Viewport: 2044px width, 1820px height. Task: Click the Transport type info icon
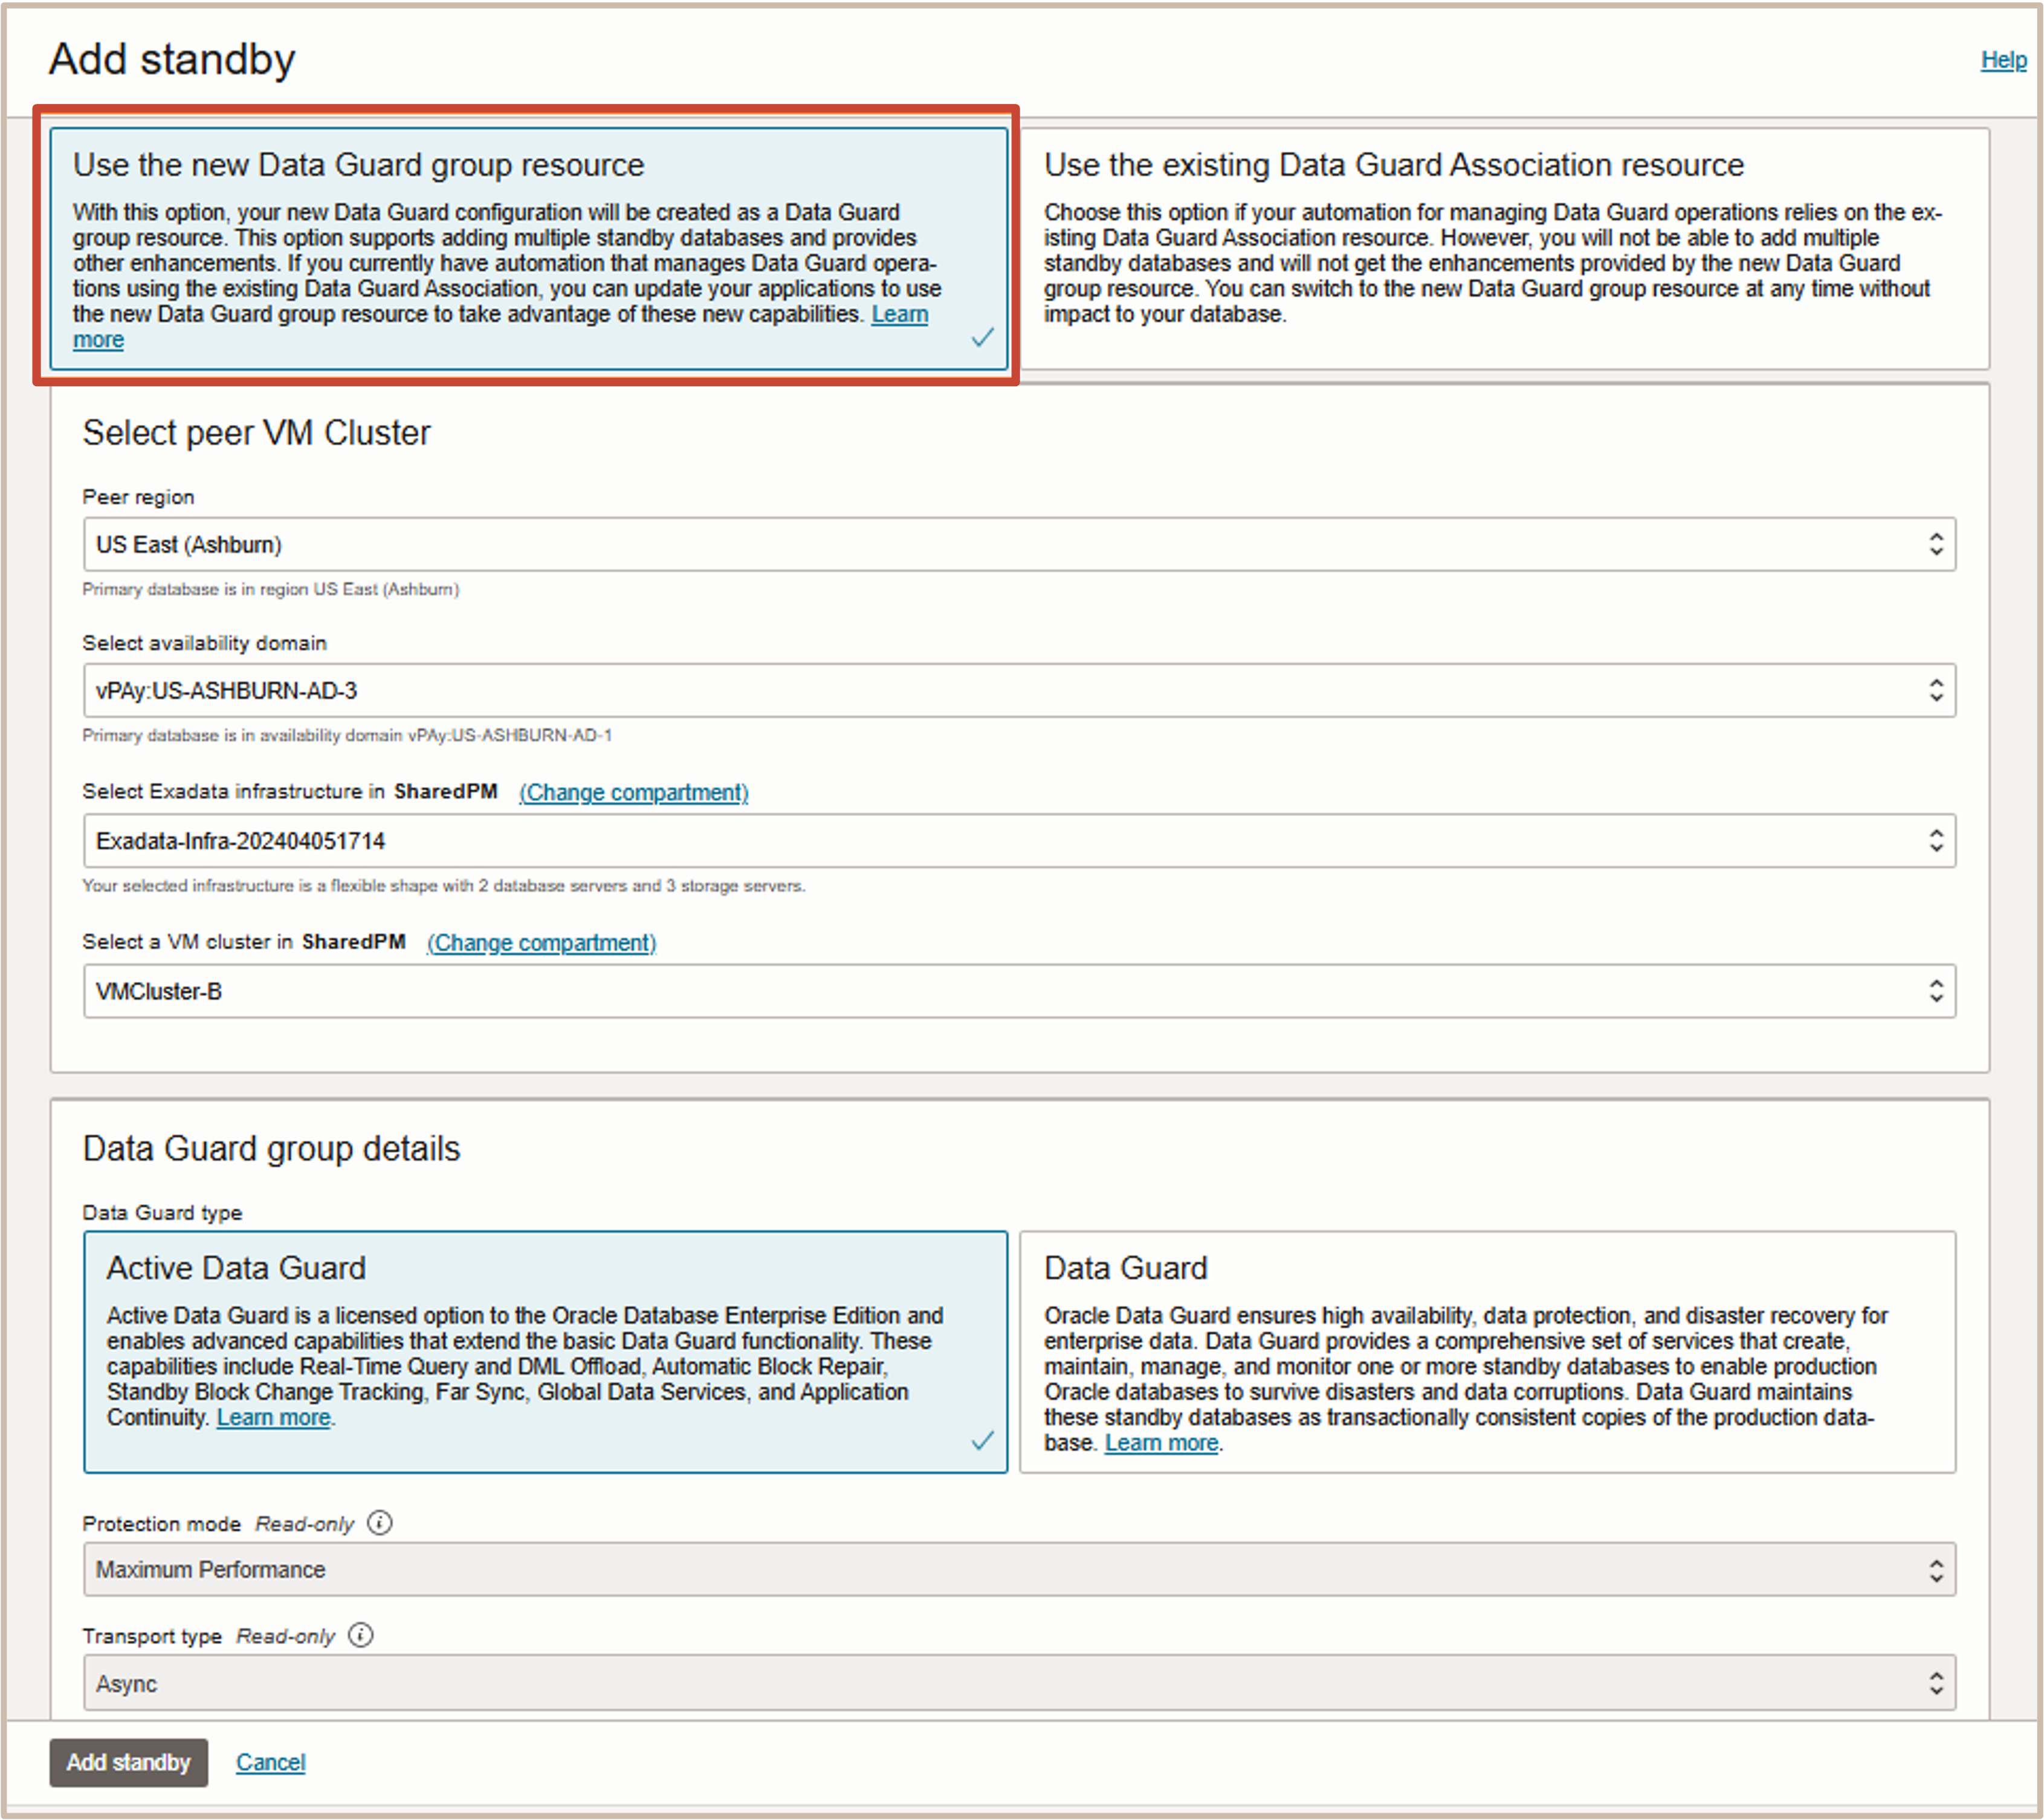tap(361, 1635)
